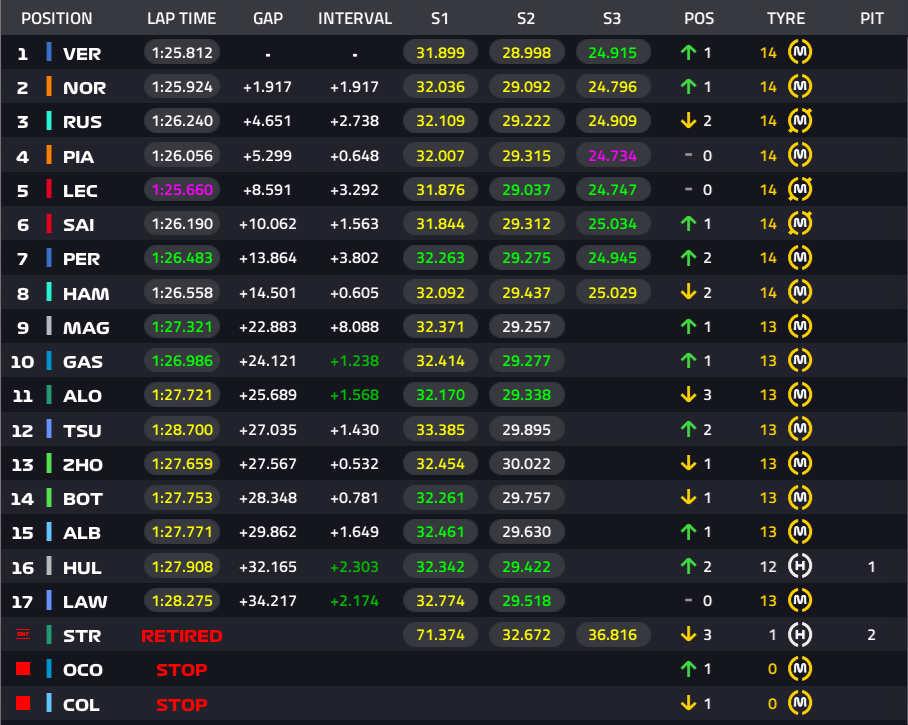Select driver name ZHO

point(83,464)
